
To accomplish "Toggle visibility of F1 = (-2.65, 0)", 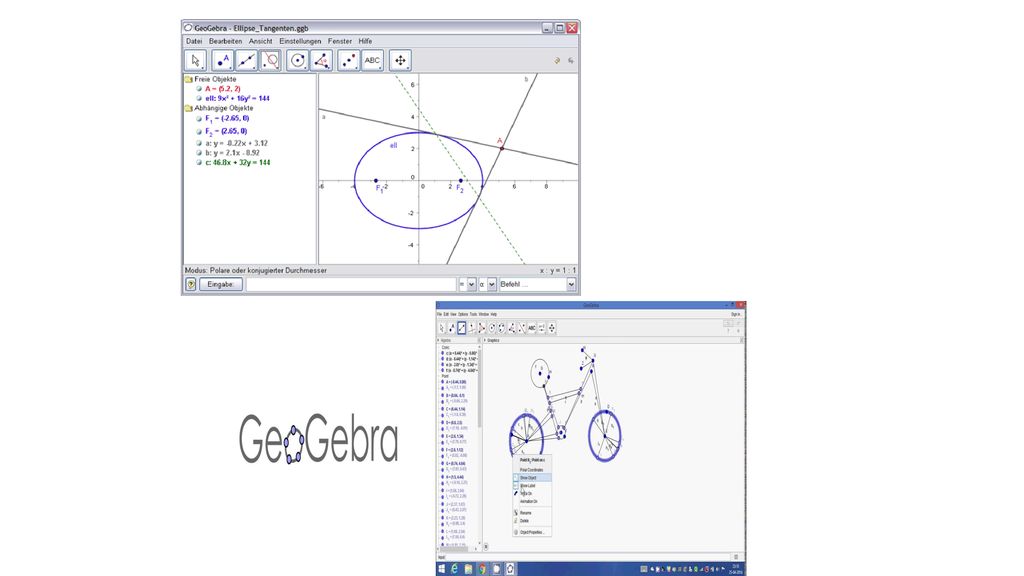I will pyautogui.click(x=199, y=119).
